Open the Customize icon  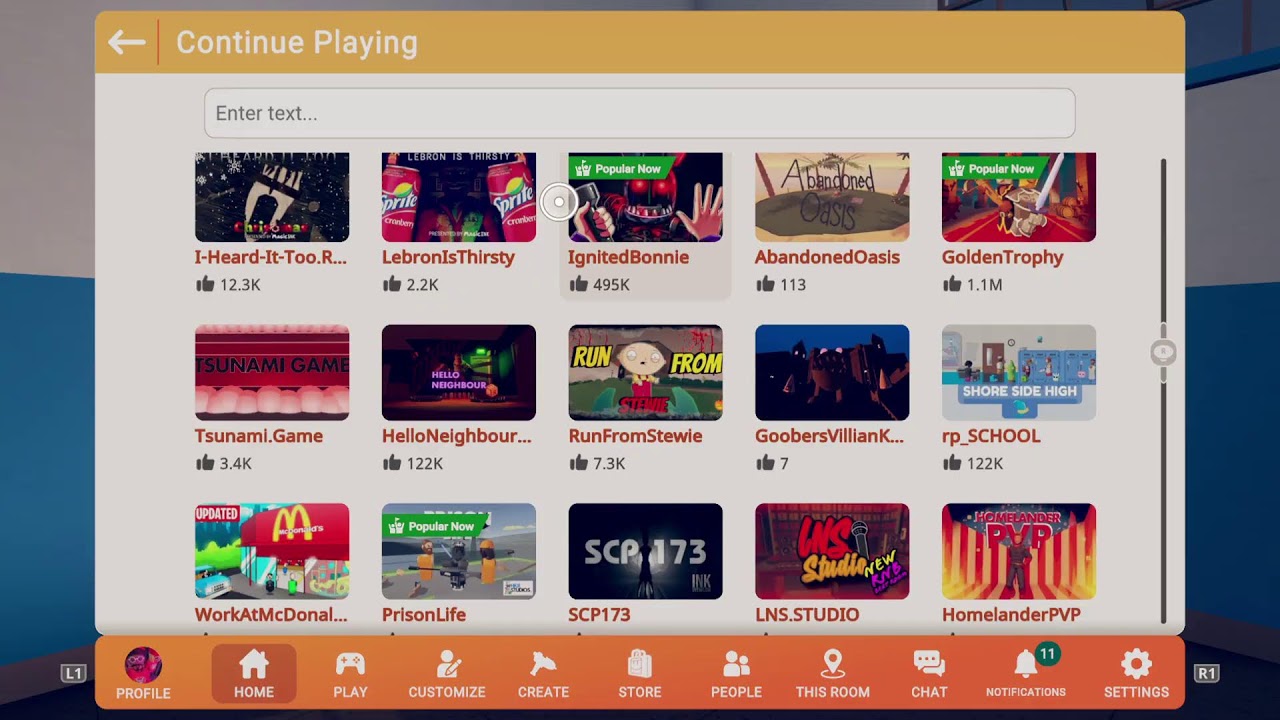click(447, 664)
